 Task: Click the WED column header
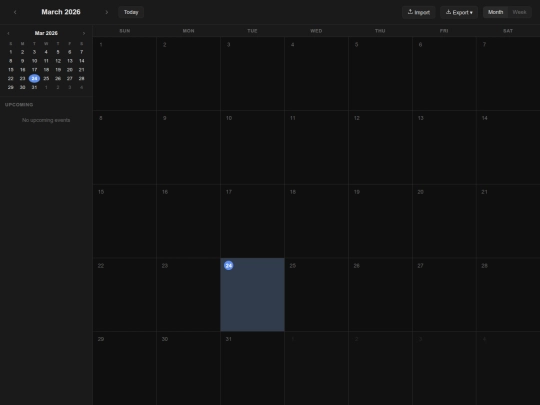click(316, 31)
